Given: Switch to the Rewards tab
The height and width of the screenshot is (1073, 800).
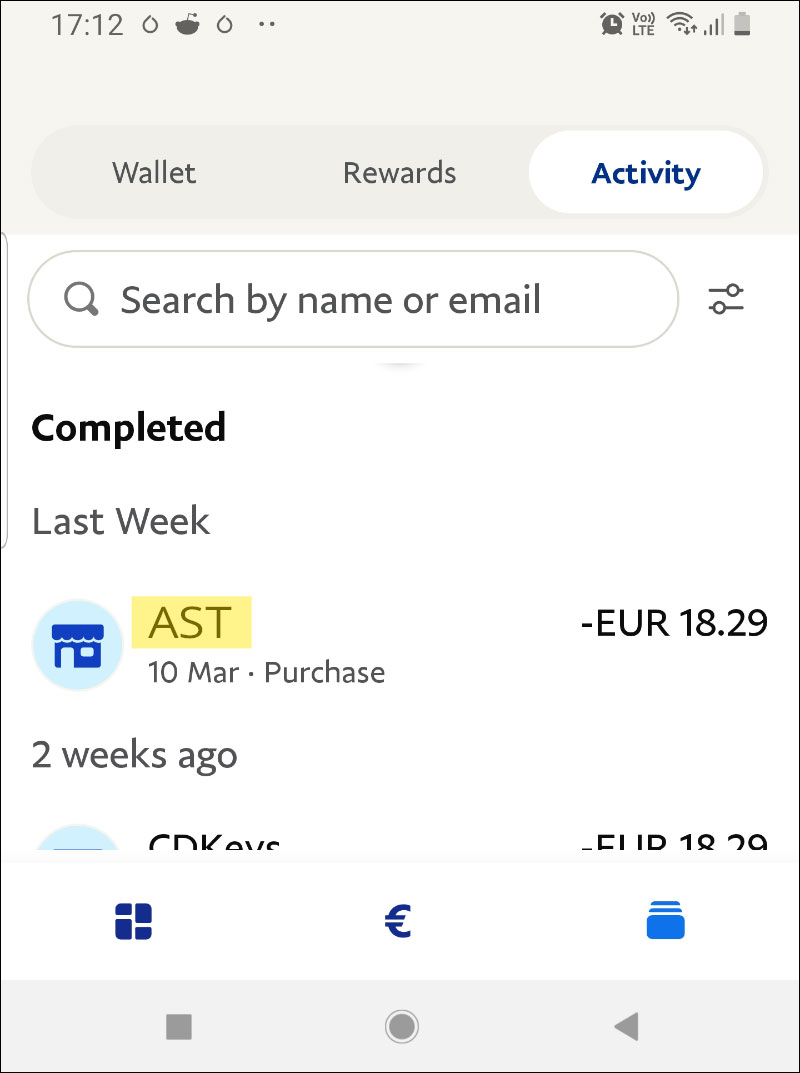Looking at the screenshot, I should (399, 172).
